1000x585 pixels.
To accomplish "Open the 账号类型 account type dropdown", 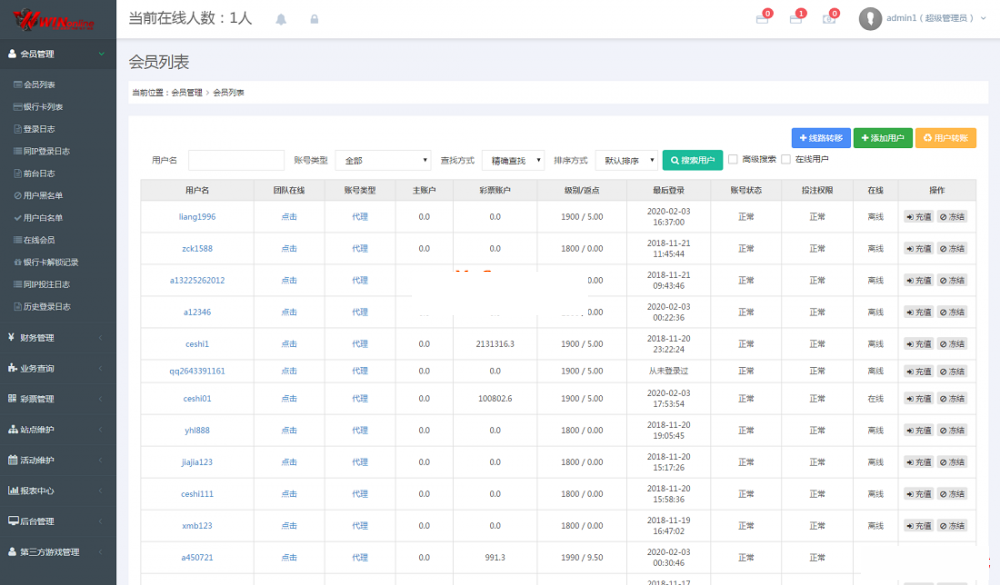I will coord(382,160).
